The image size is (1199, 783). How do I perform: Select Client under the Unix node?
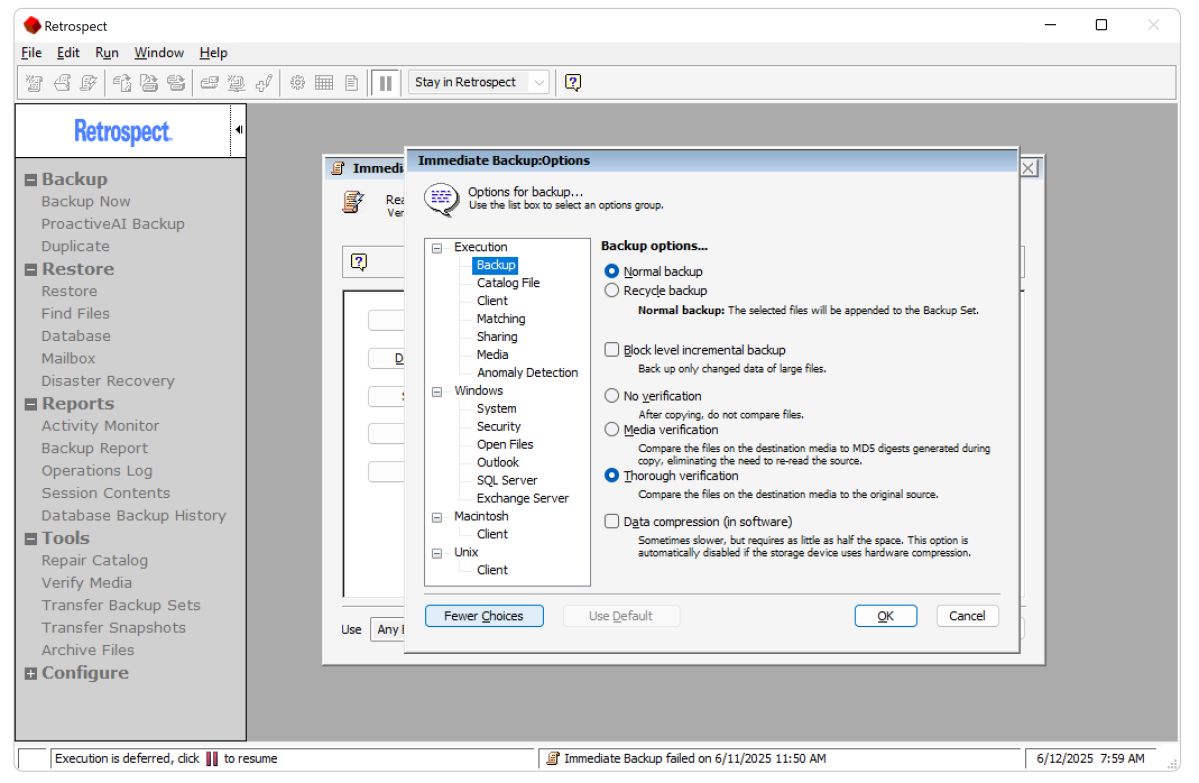pos(492,570)
